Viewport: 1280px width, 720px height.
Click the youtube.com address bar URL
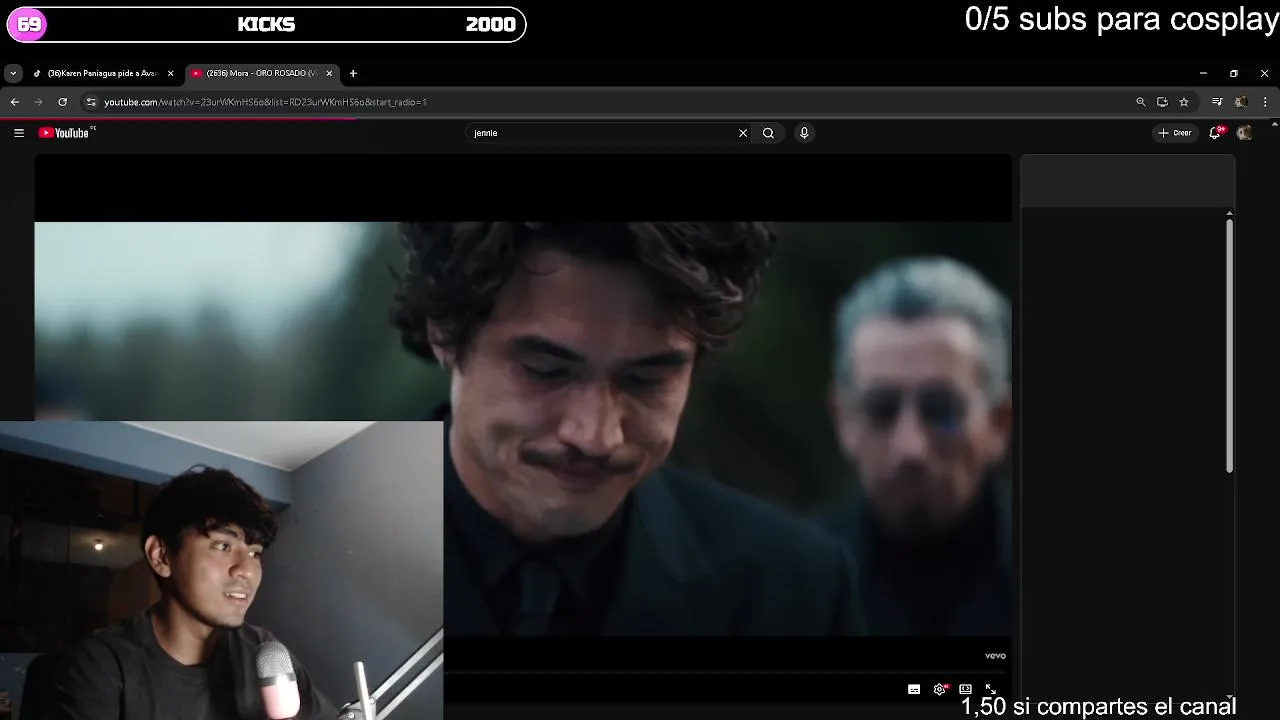point(265,102)
